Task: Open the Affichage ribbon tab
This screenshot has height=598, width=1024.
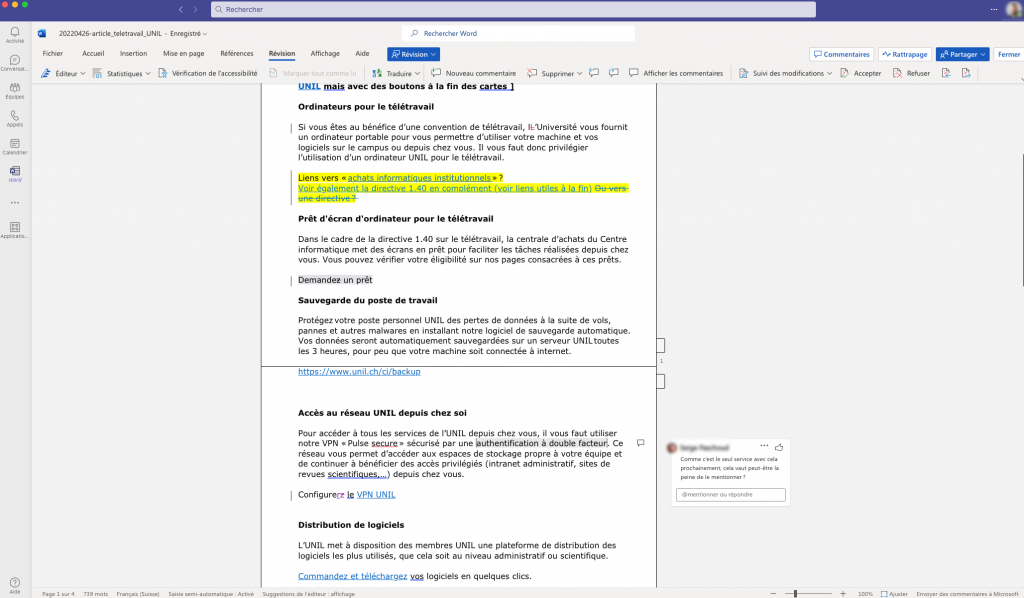Action: 325,54
